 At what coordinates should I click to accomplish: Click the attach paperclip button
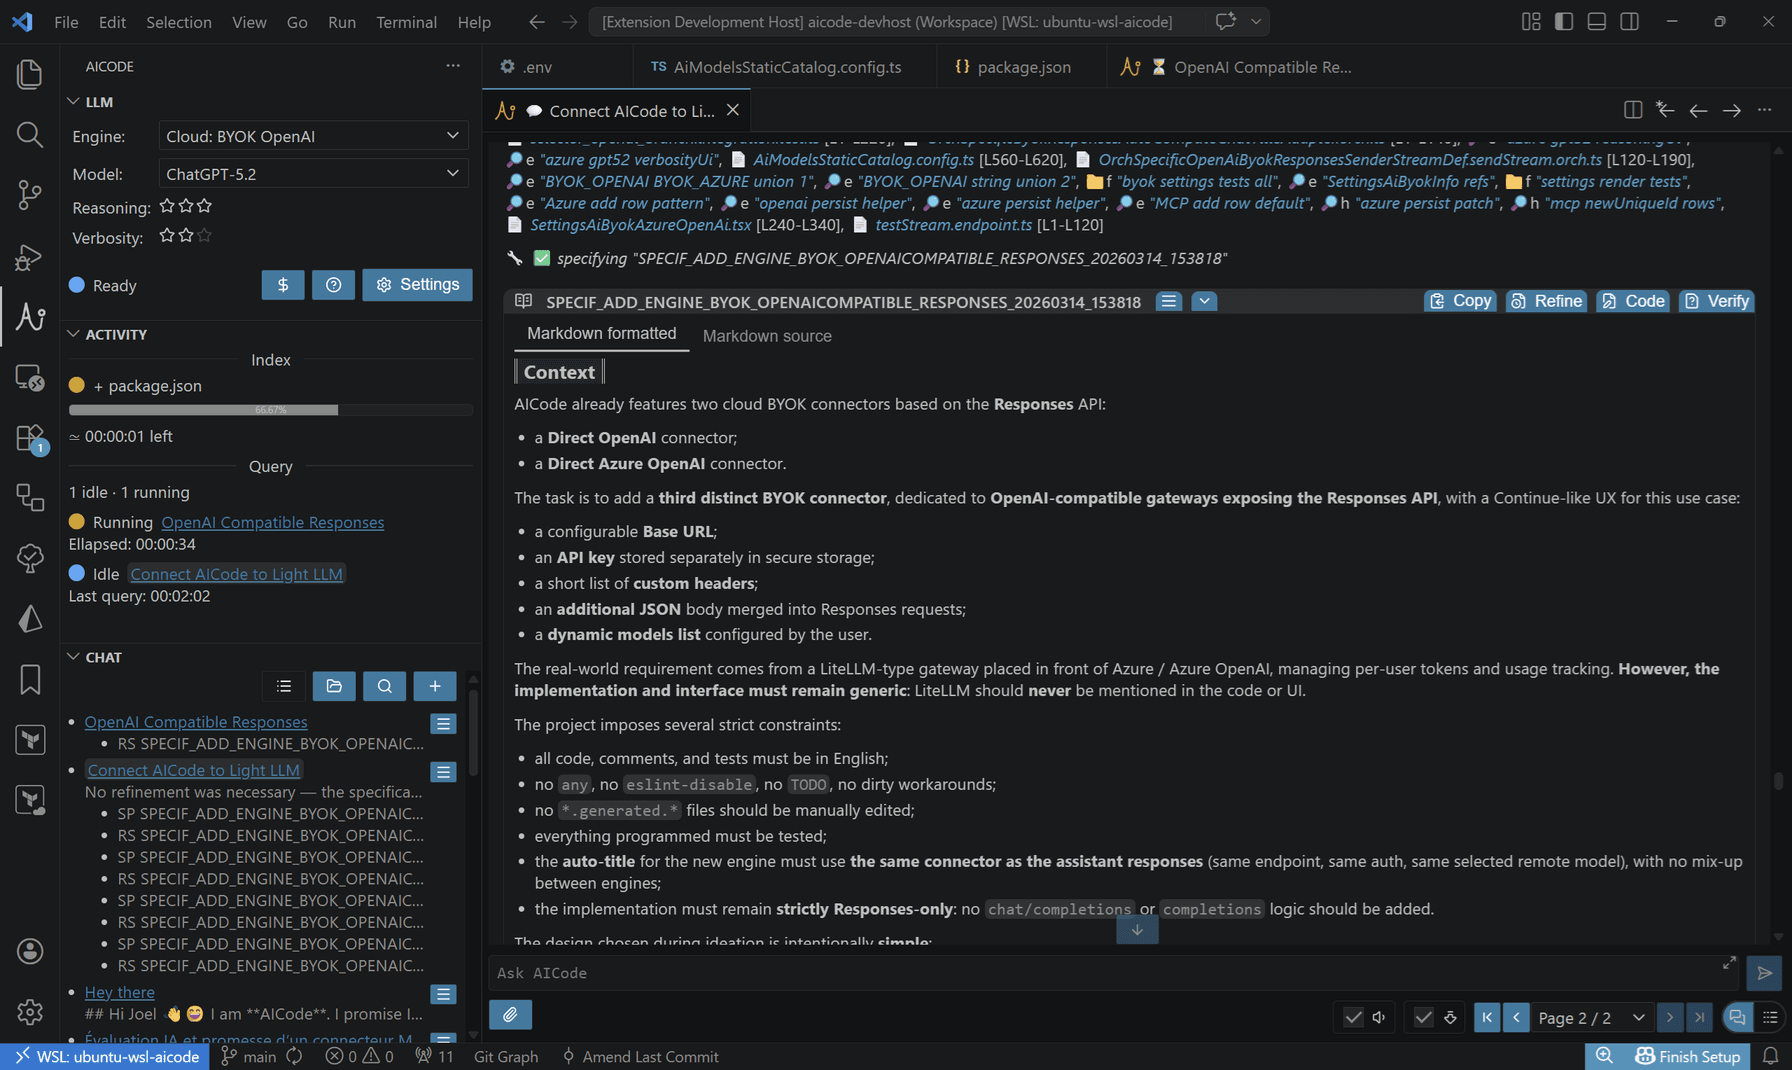coord(510,1015)
